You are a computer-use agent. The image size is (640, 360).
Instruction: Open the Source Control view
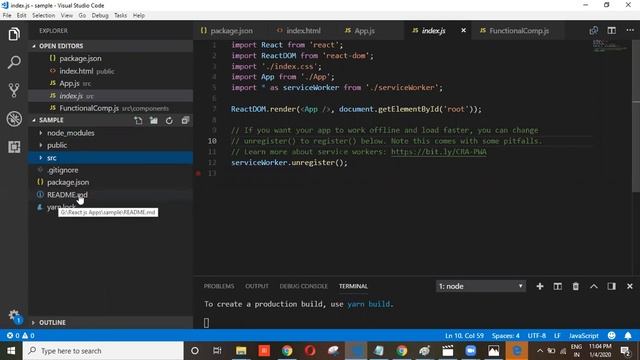pyautogui.click(x=14, y=90)
